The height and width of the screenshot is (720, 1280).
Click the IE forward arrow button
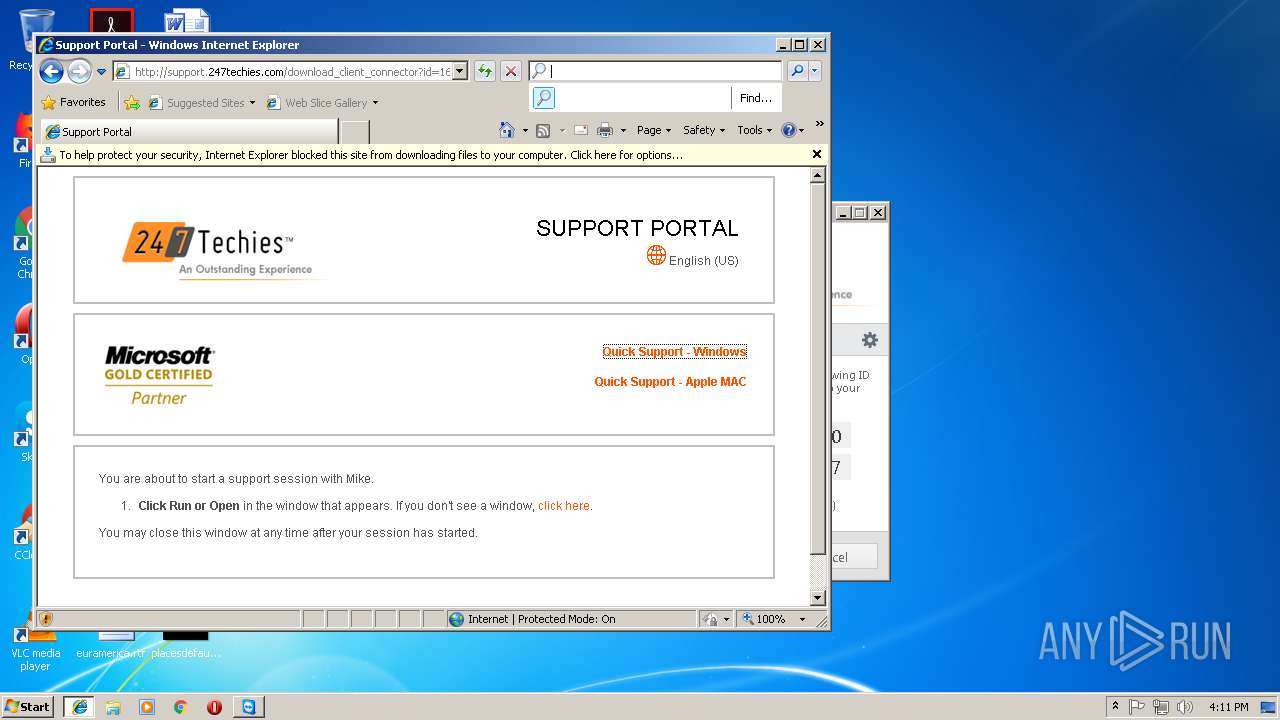click(x=79, y=71)
